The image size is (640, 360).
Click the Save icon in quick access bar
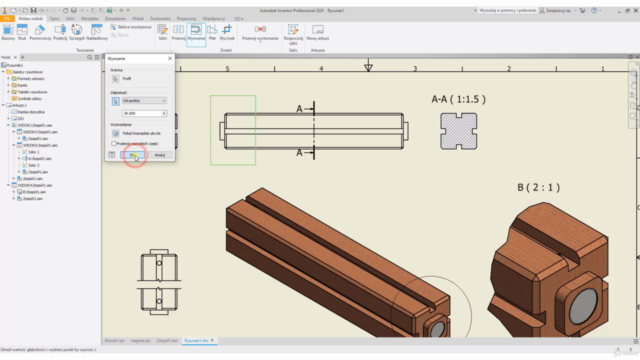33,10
